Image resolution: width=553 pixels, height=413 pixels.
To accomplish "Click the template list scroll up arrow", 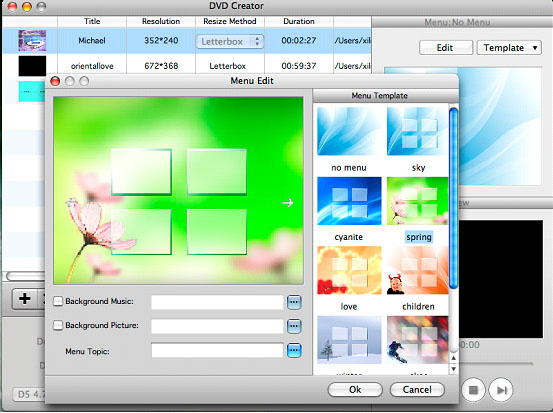I will [x=454, y=358].
